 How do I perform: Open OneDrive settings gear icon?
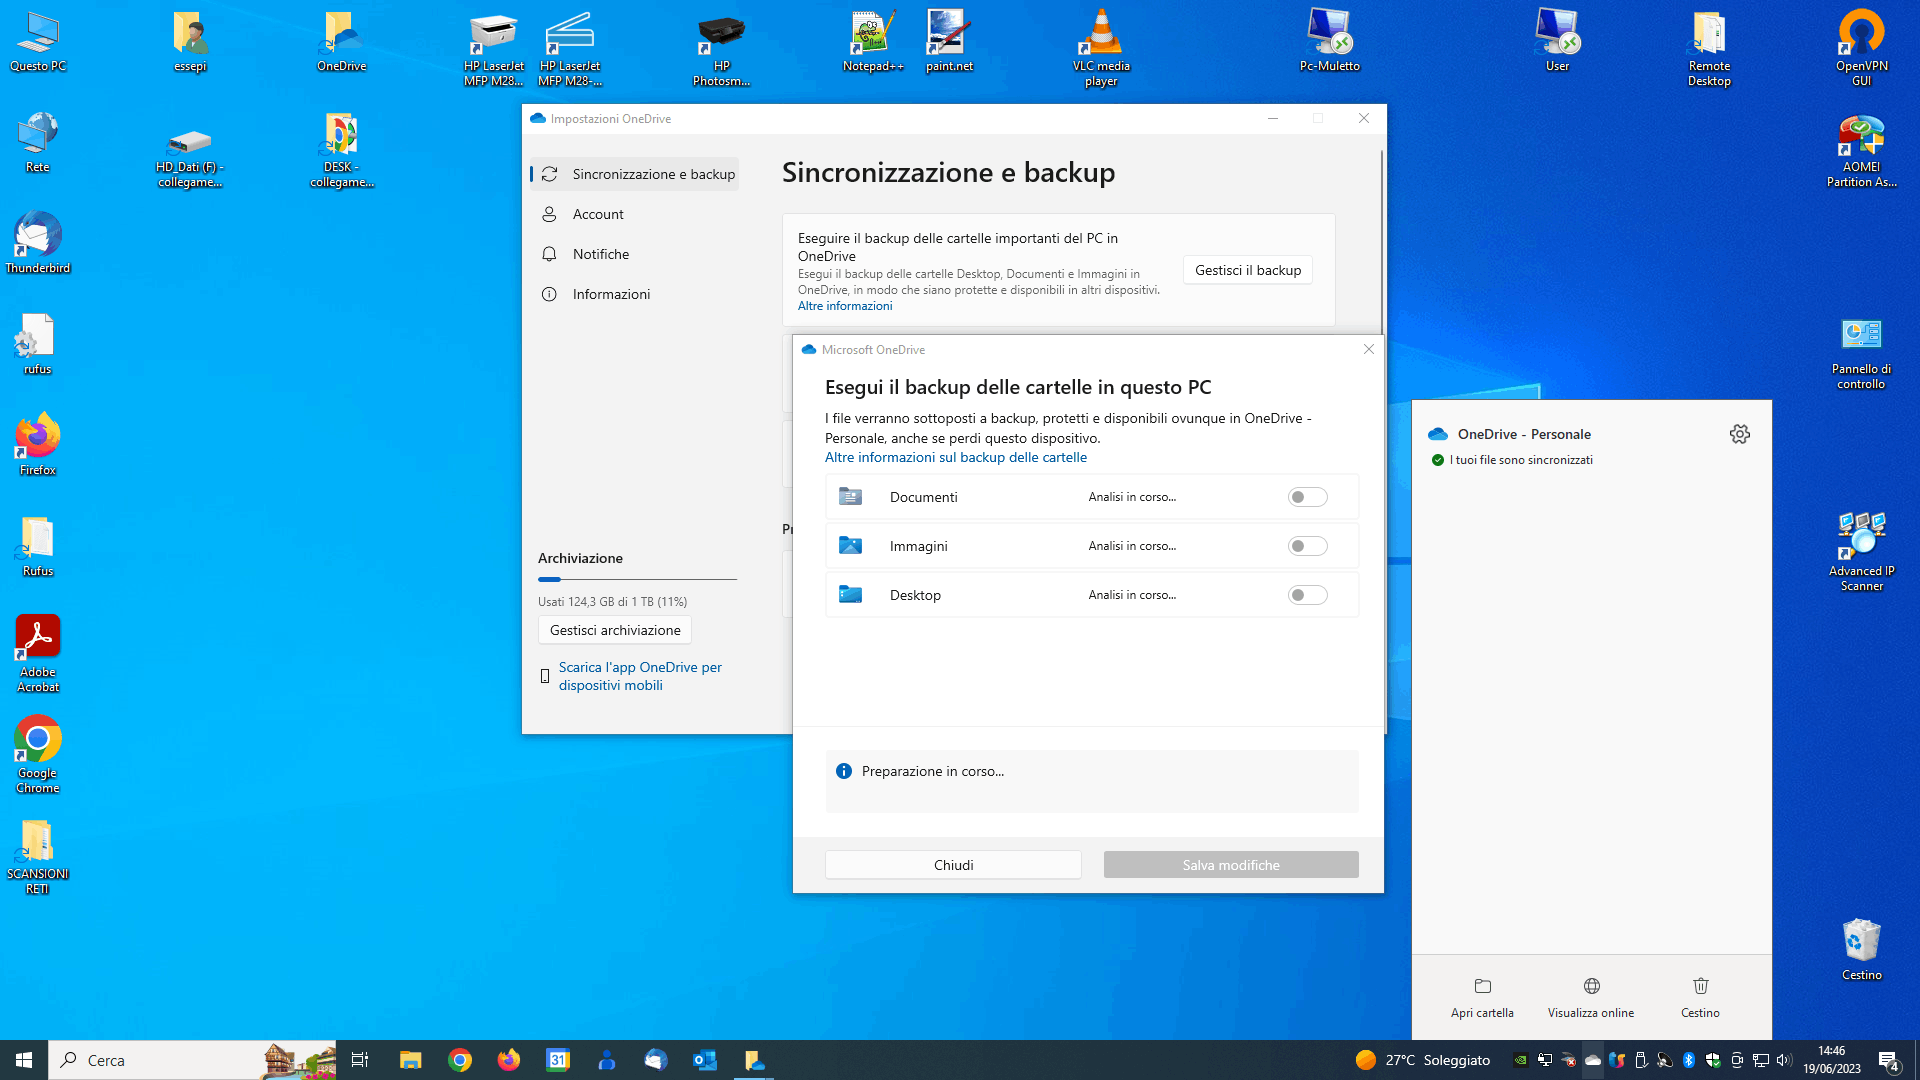(1739, 434)
